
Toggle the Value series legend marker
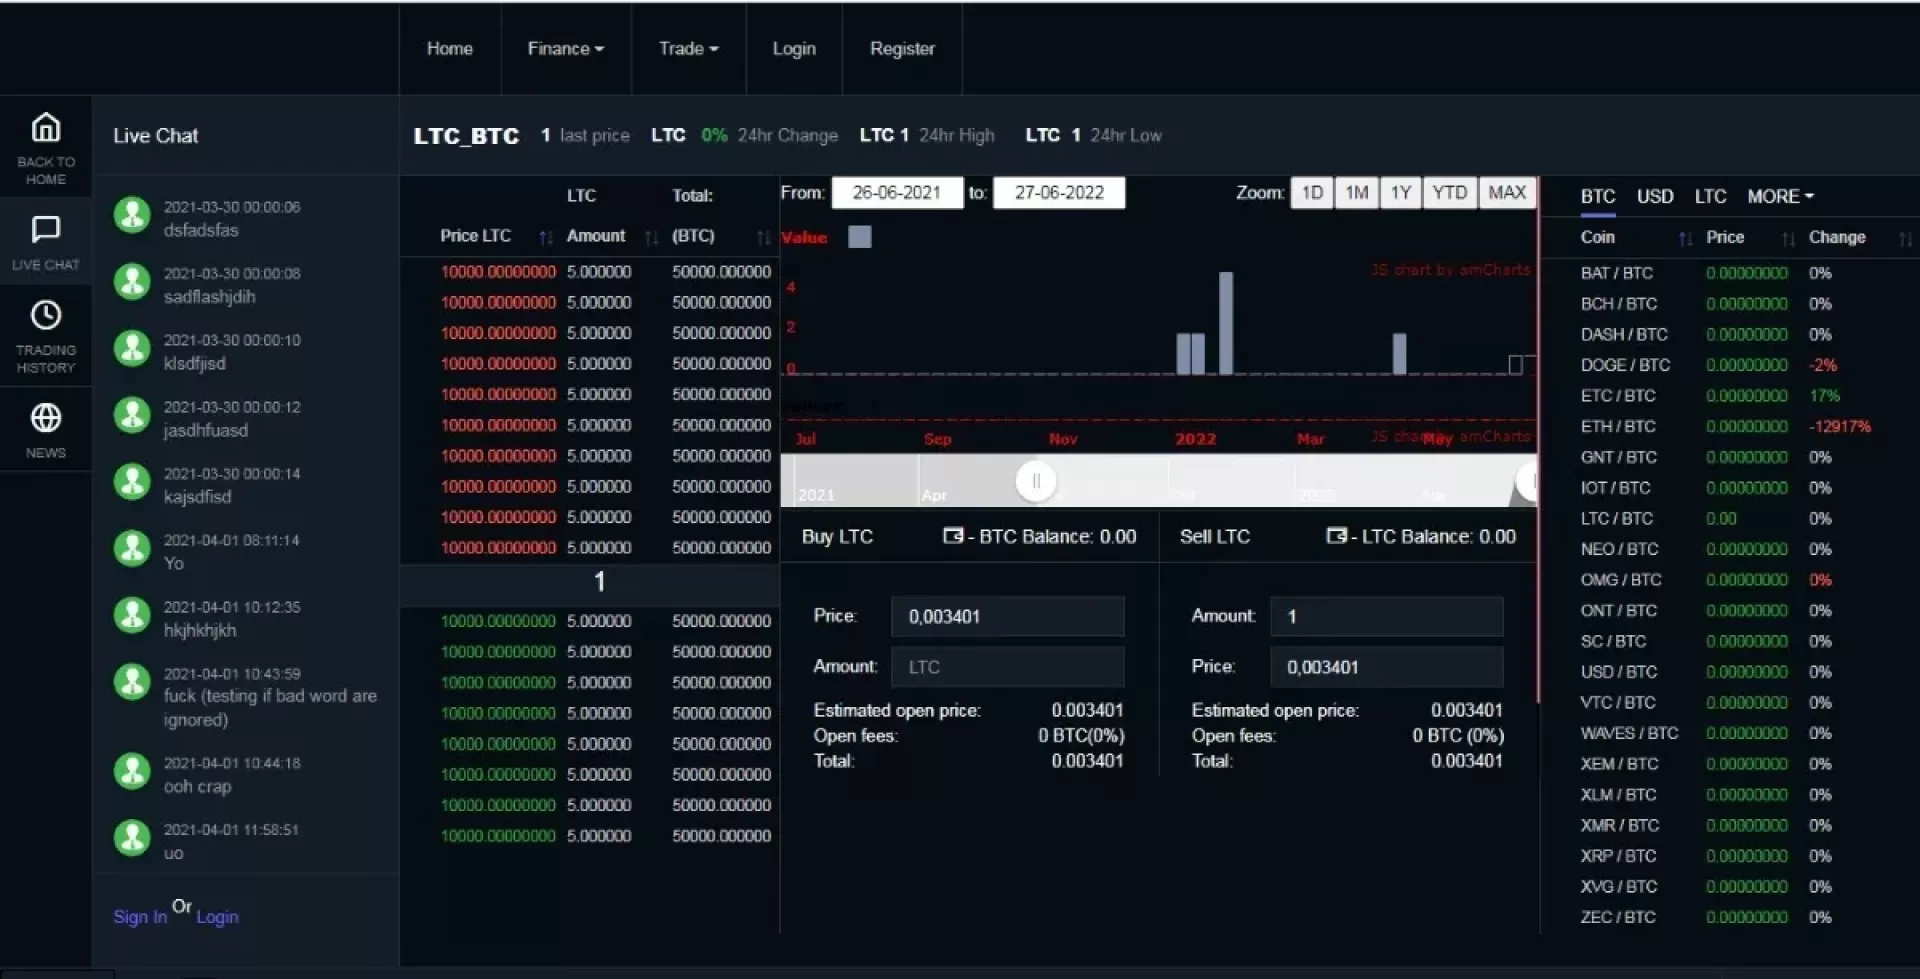859,237
